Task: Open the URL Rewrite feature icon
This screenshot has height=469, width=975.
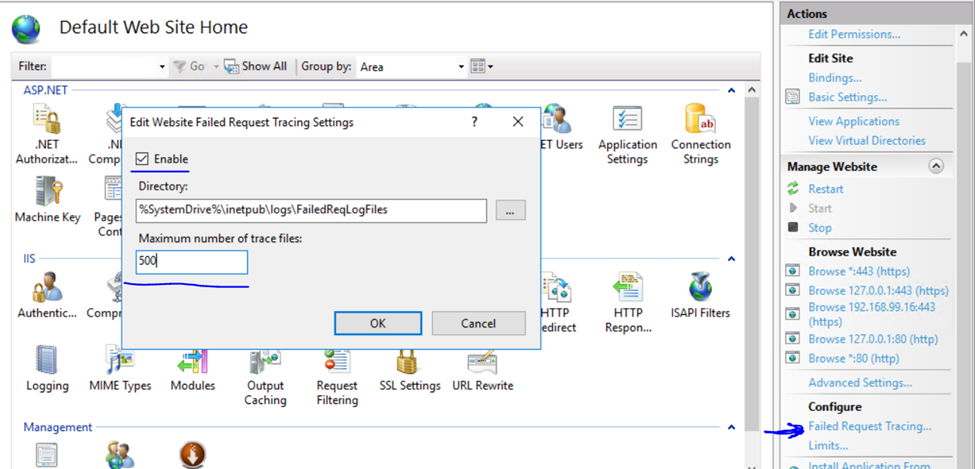Action: pyautogui.click(x=482, y=364)
